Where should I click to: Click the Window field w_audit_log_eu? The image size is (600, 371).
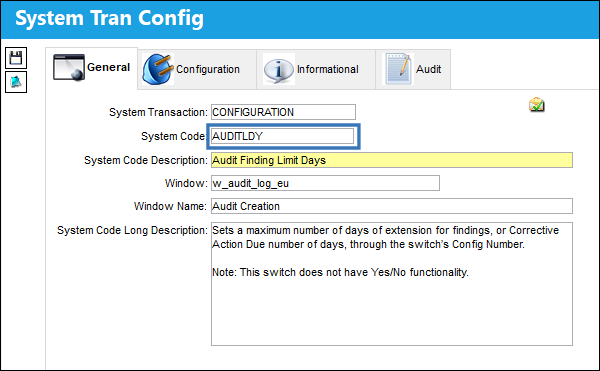click(x=325, y=183)
